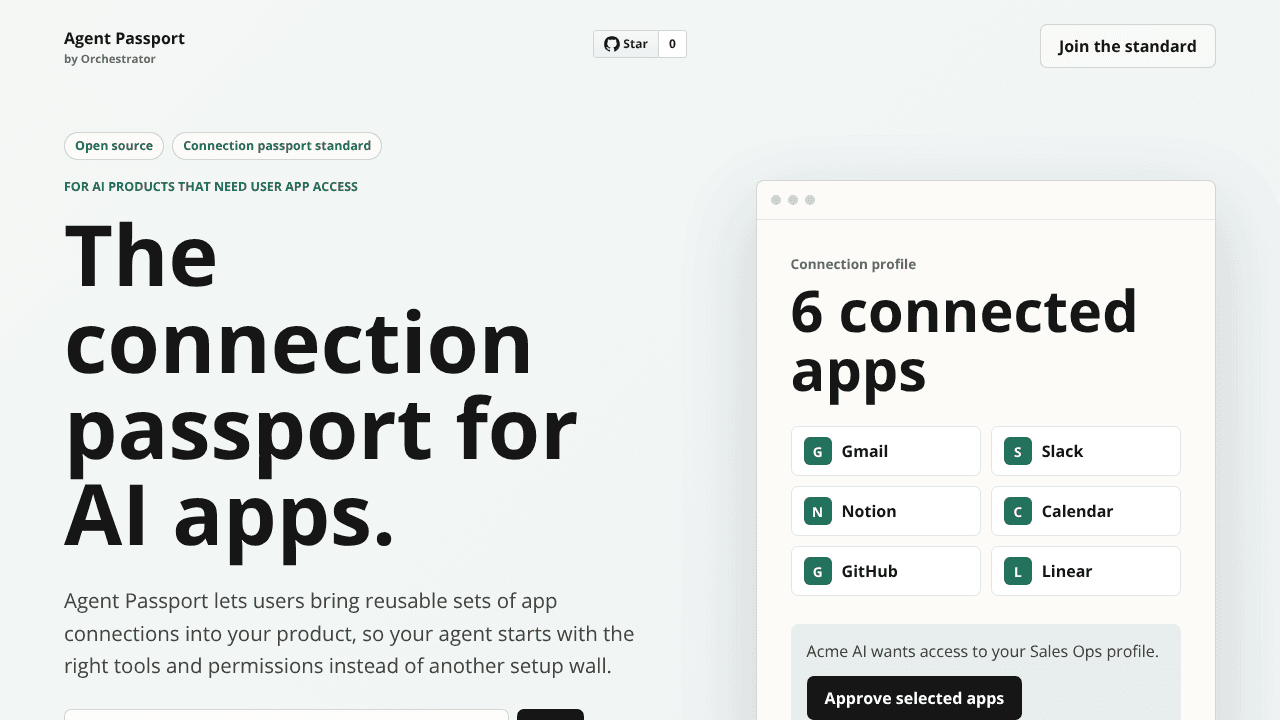Image resolution: width=1280 pixels, height=720 pixels.
Task: Click the N icon beside Notion
Action: click(818, 511)
